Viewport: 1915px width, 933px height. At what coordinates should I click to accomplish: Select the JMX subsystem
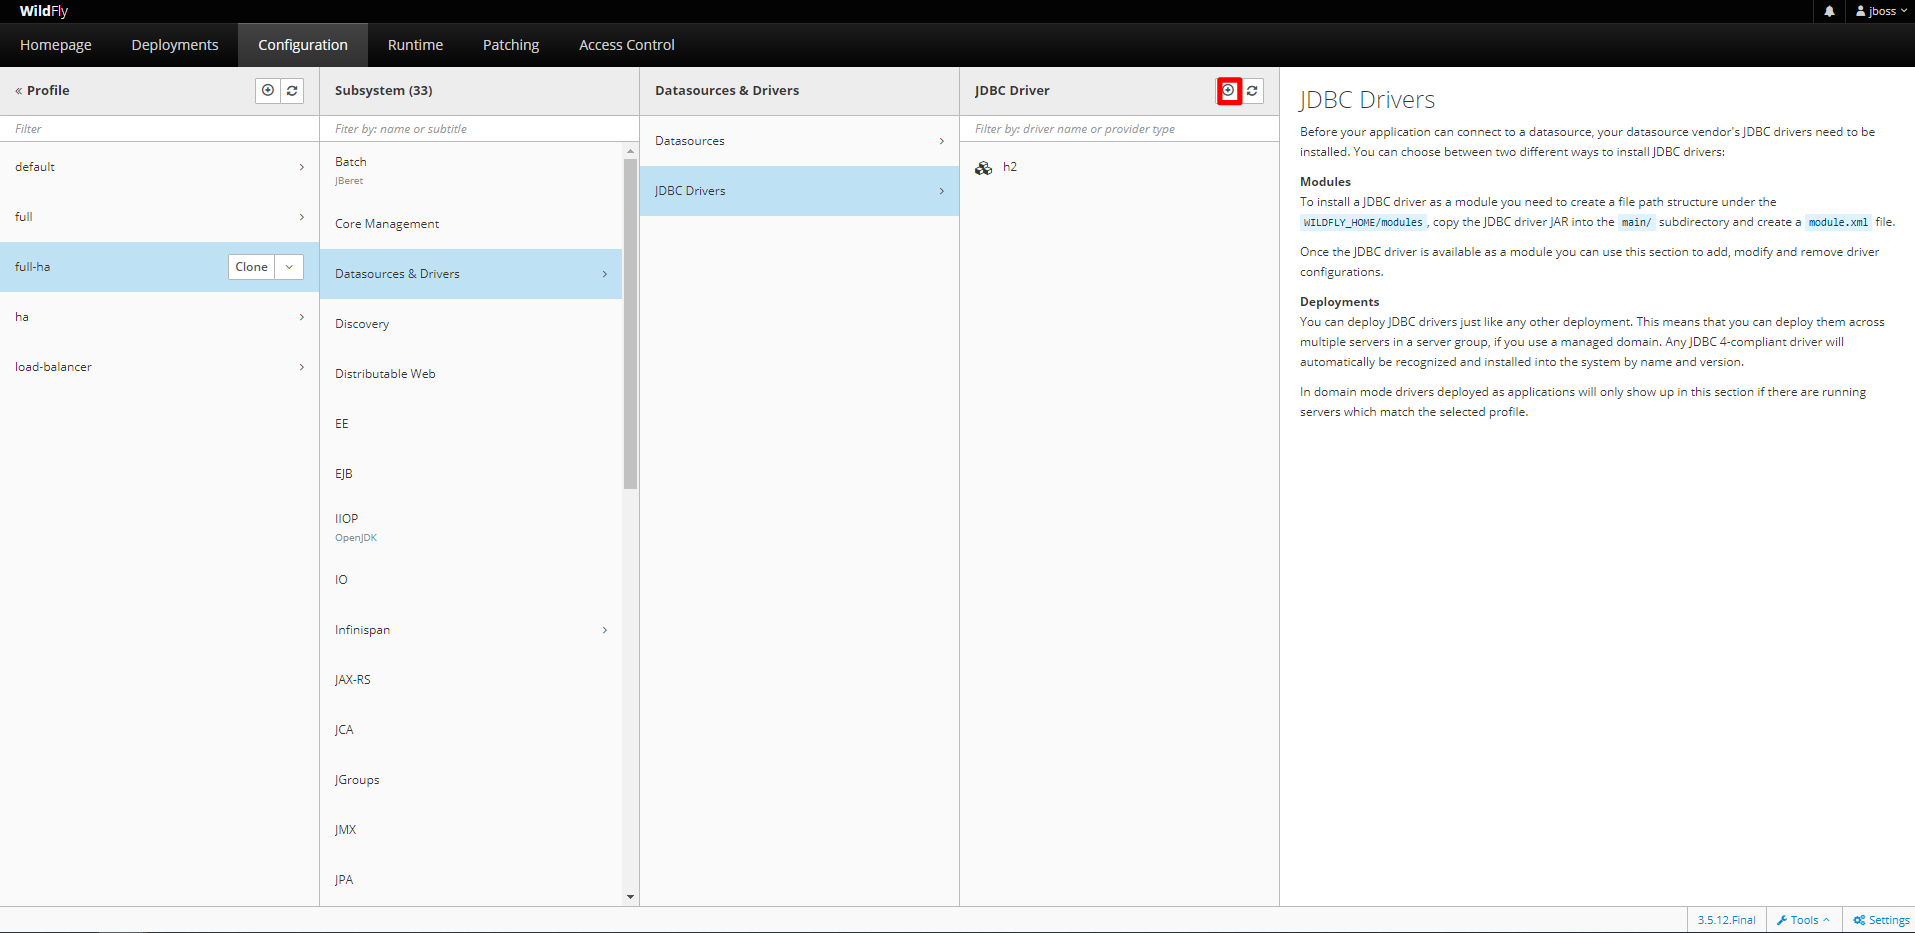471,830
